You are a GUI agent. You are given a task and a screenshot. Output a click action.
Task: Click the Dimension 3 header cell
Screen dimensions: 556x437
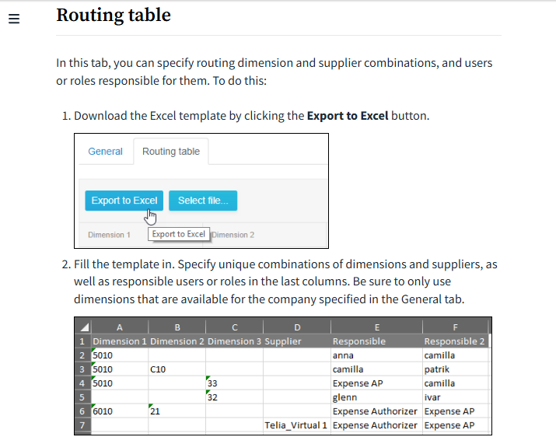pyautogui.click(x=234, y=341)
